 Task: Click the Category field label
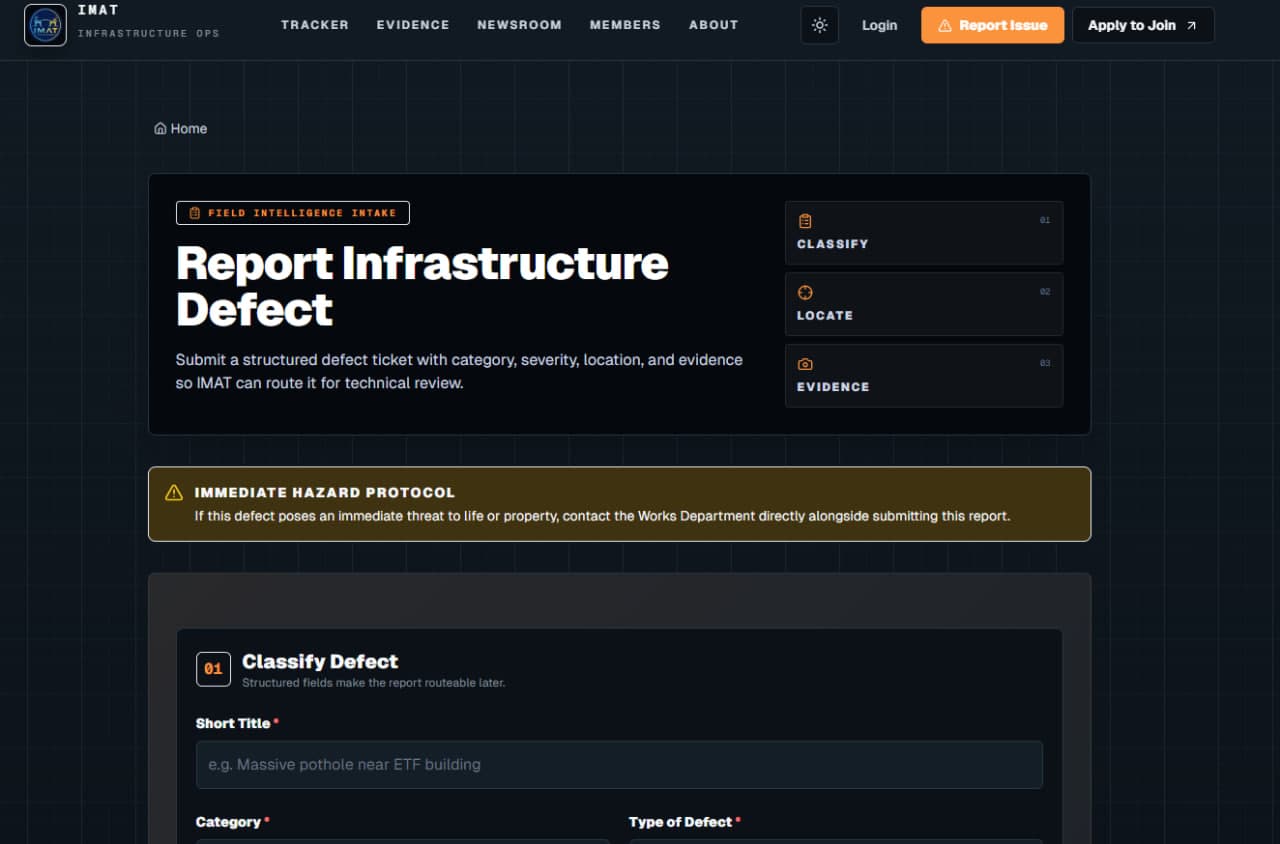pyautogui.click(x=233, y=822)
